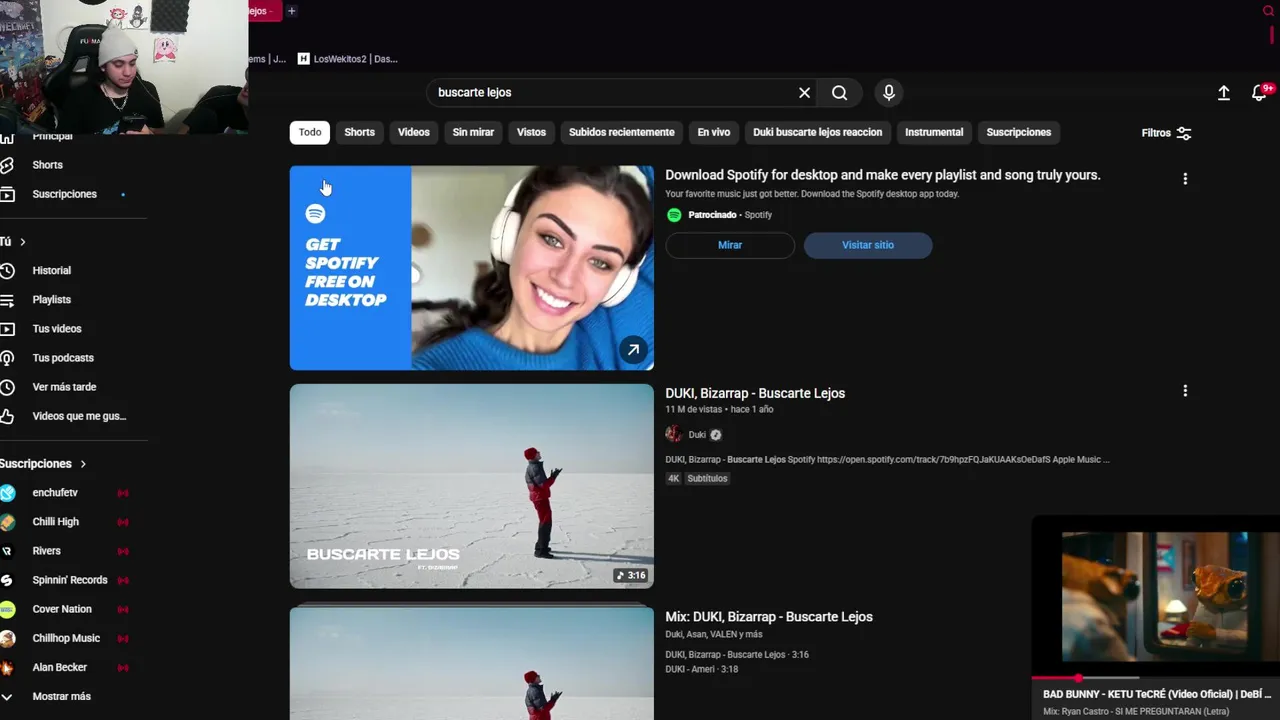This screenshot has width=1280, height=720.
Task: Click the magnifying glass search button
Action: click(x=839, y=92)
